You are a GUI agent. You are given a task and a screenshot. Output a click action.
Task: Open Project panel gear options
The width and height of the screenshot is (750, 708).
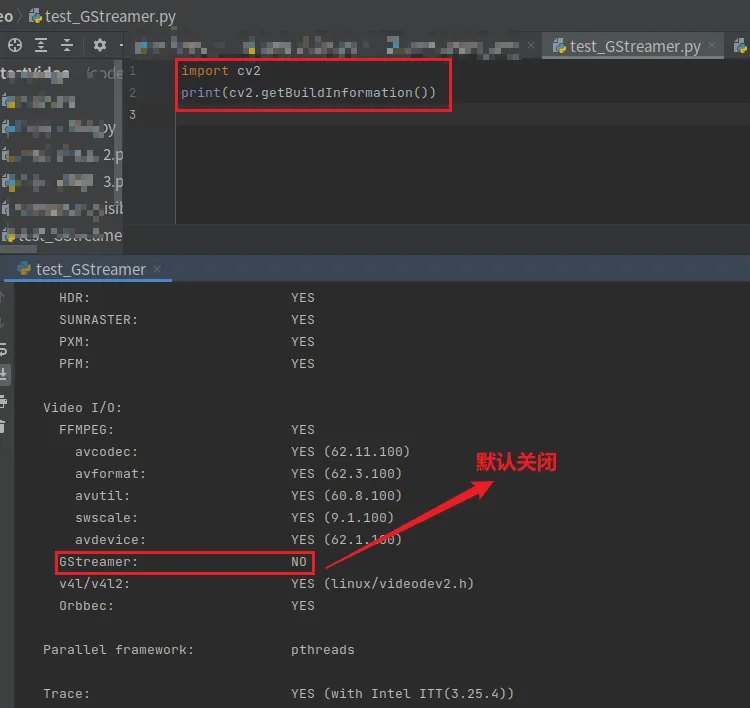coord(99,45)
